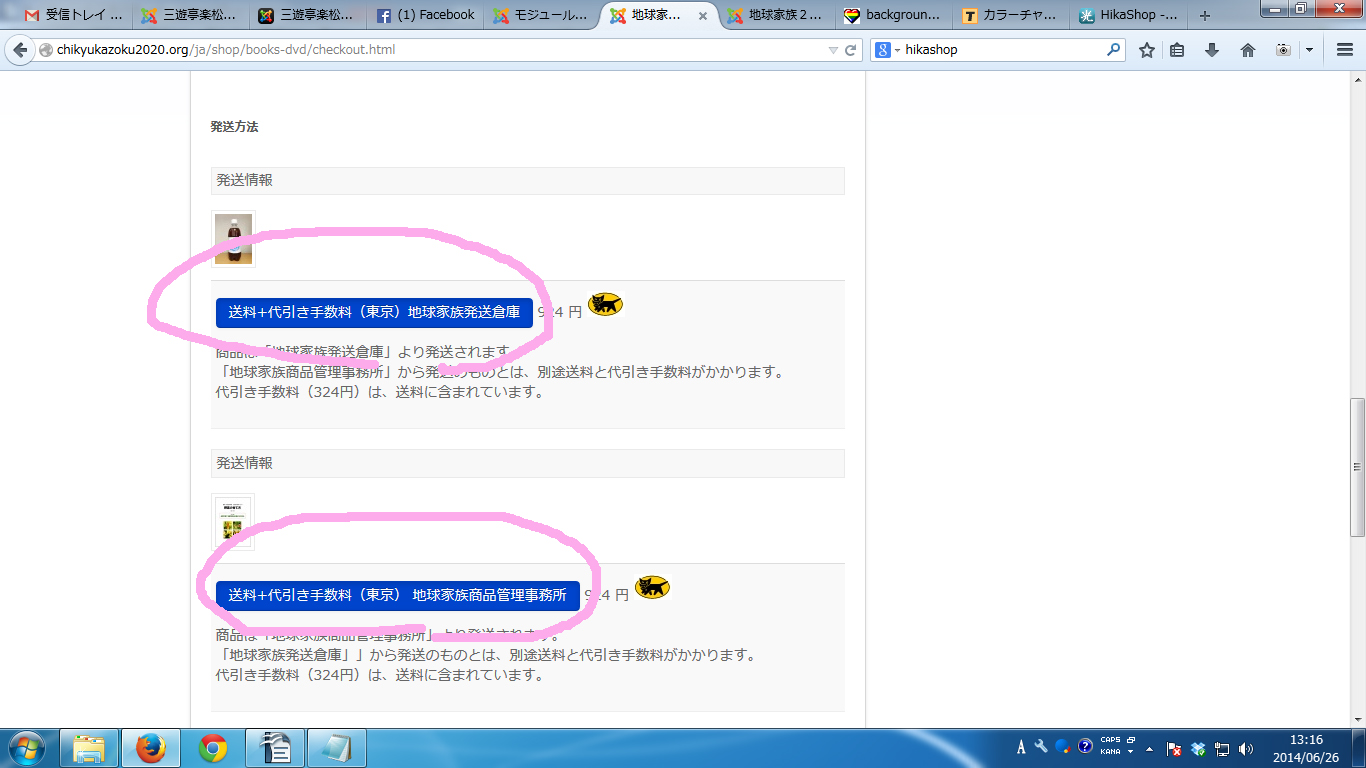Click the first Yamato black cat logo
The width and height of the screenshot is (1366, 768).
pyautogui.click(x=605, y=304)
